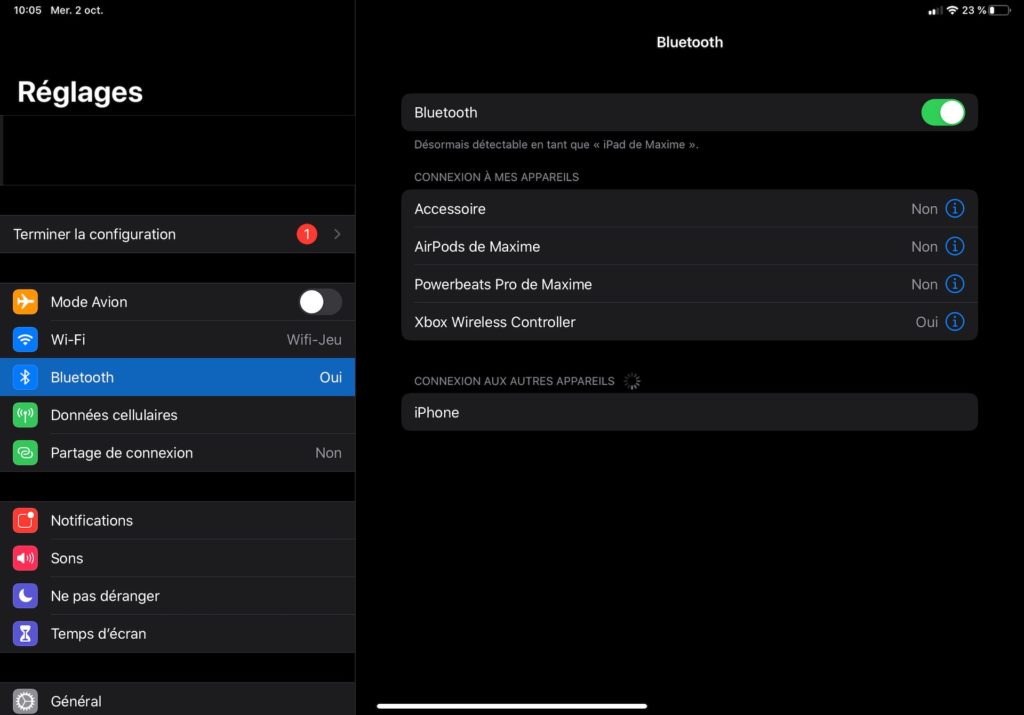Viewport: 1024px width, 715px height.
Task: Tap the home indicator bar
Action: pos(512,706)
